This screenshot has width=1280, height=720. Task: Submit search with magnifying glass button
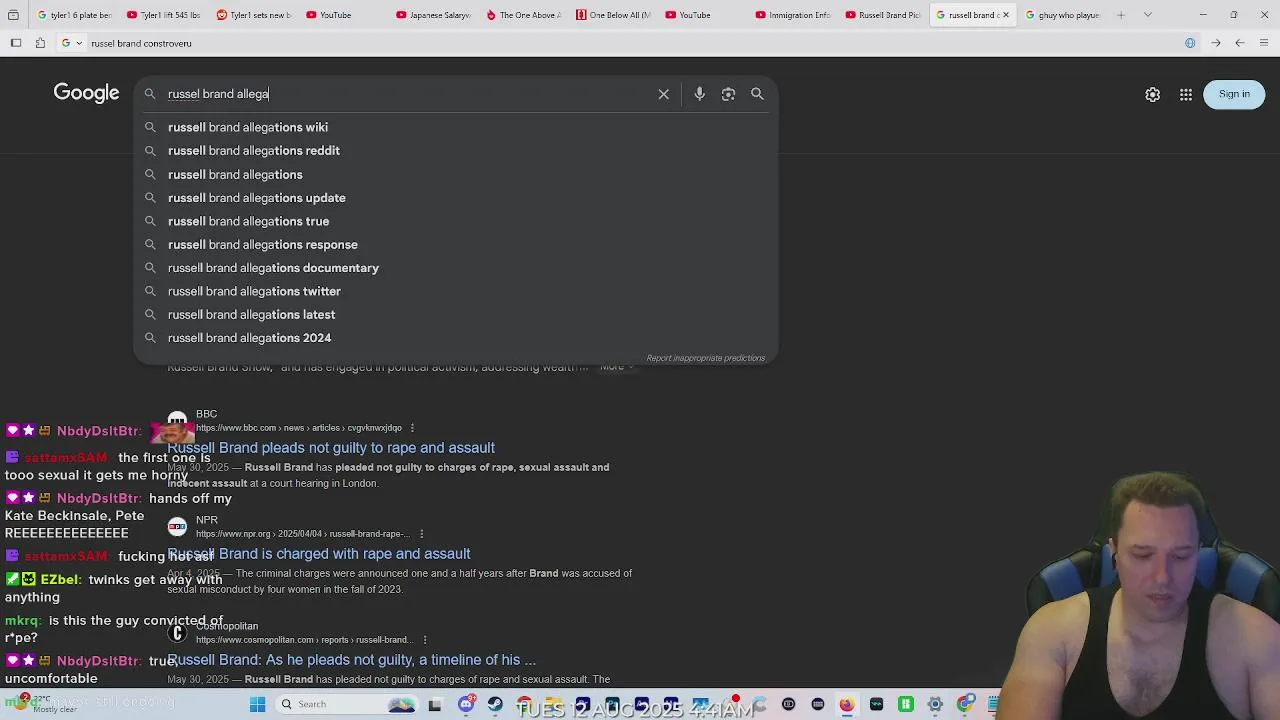757,94
